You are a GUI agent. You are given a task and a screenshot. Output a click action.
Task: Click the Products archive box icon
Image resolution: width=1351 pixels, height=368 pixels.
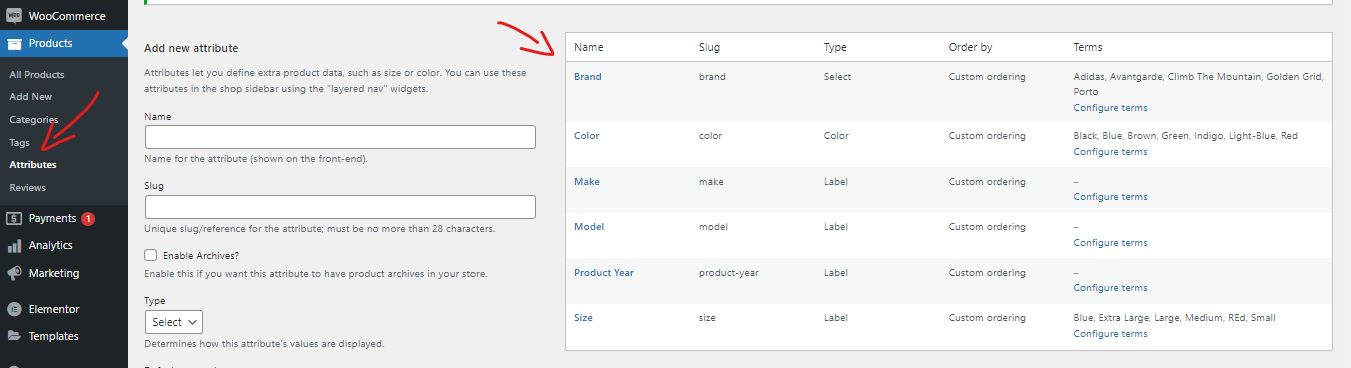15,44
